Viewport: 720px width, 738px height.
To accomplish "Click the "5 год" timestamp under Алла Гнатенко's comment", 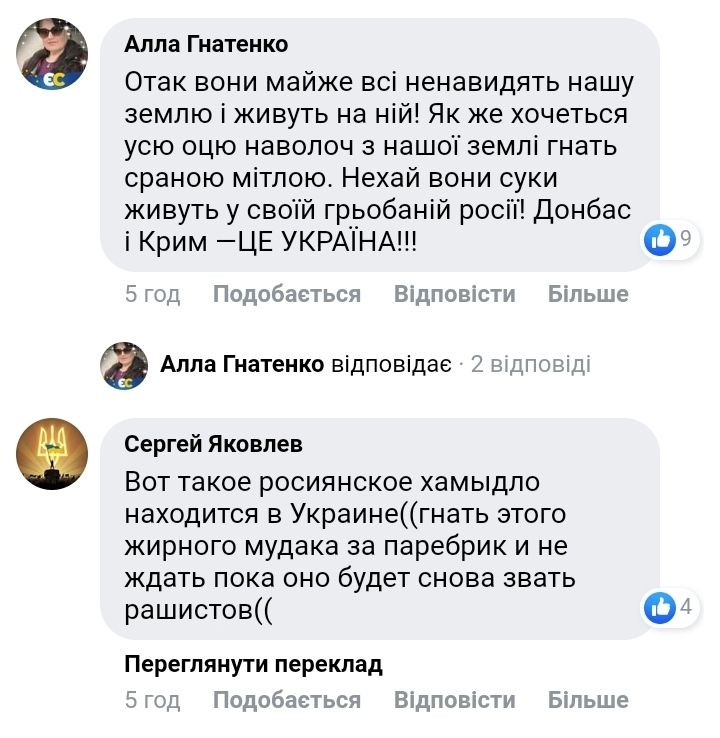I will [152, 294].
